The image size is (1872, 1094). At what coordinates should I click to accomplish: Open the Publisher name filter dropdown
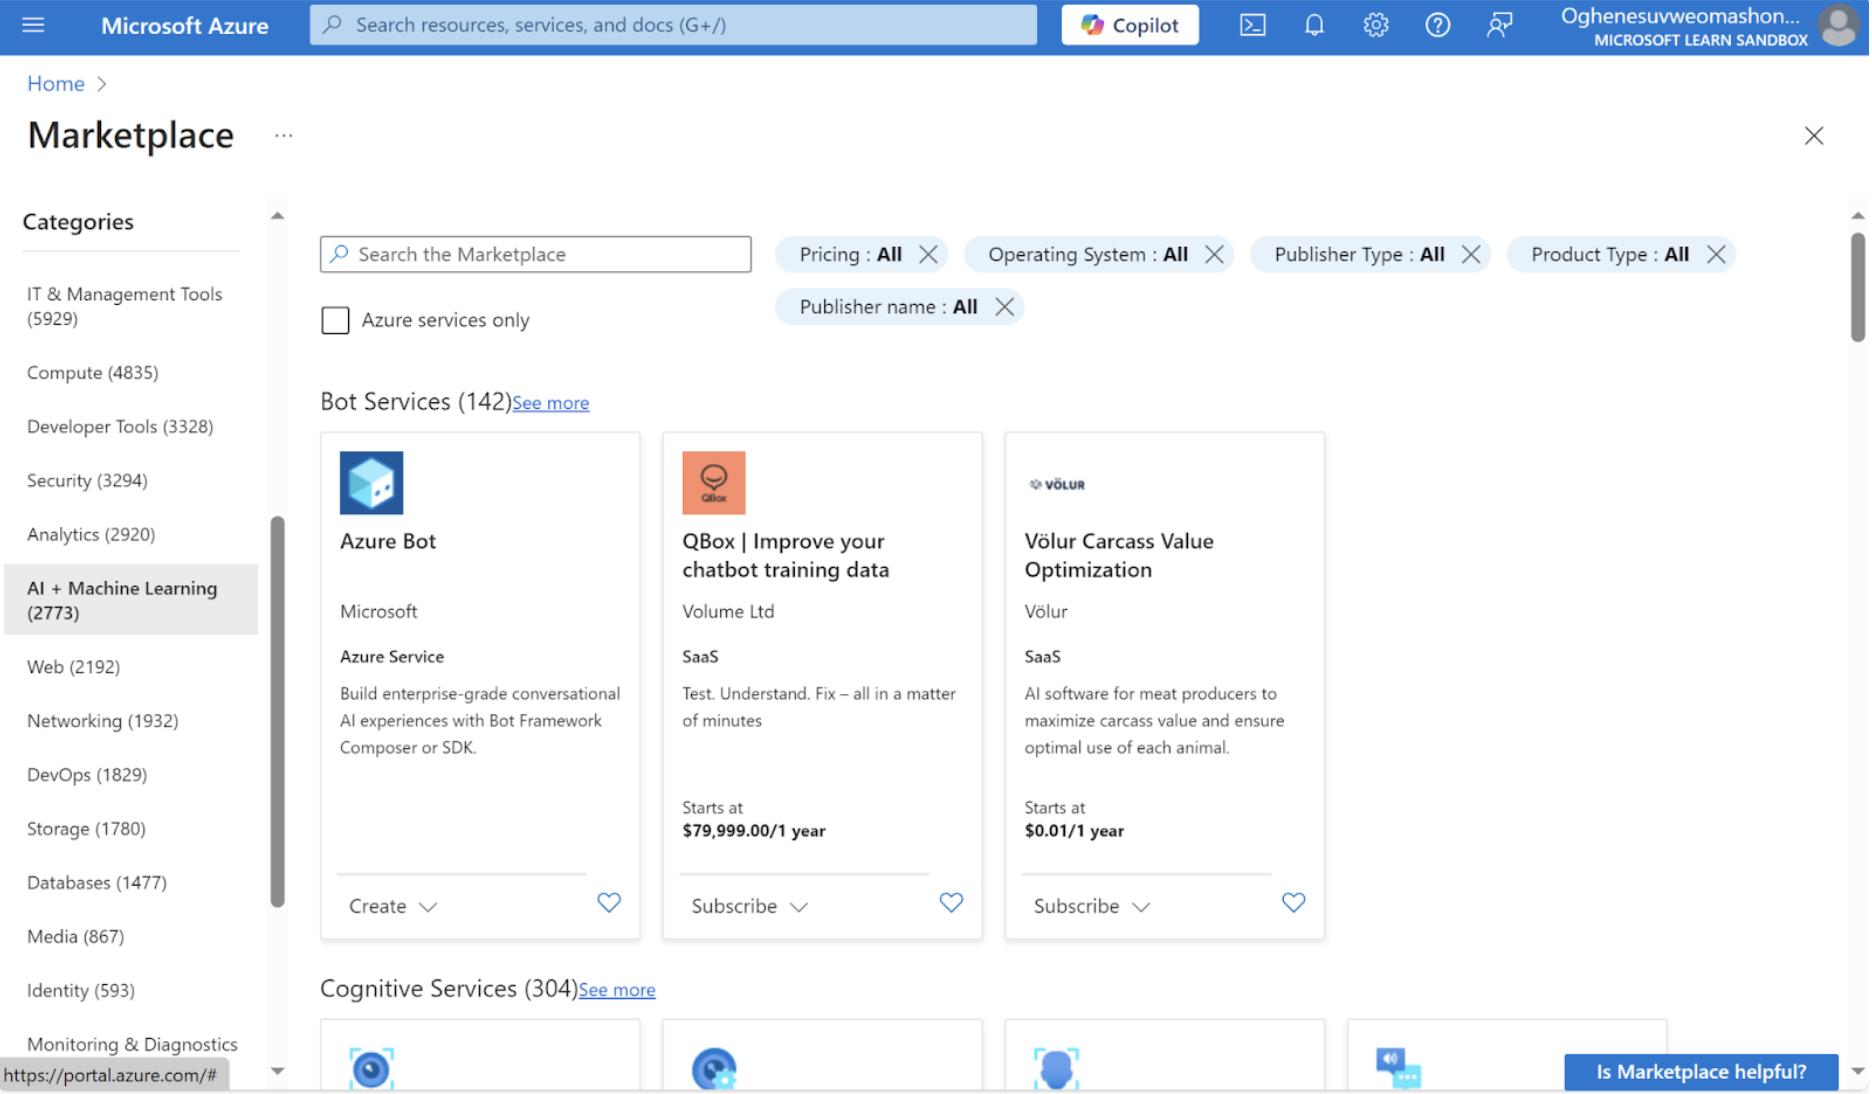tap(890, 307)
